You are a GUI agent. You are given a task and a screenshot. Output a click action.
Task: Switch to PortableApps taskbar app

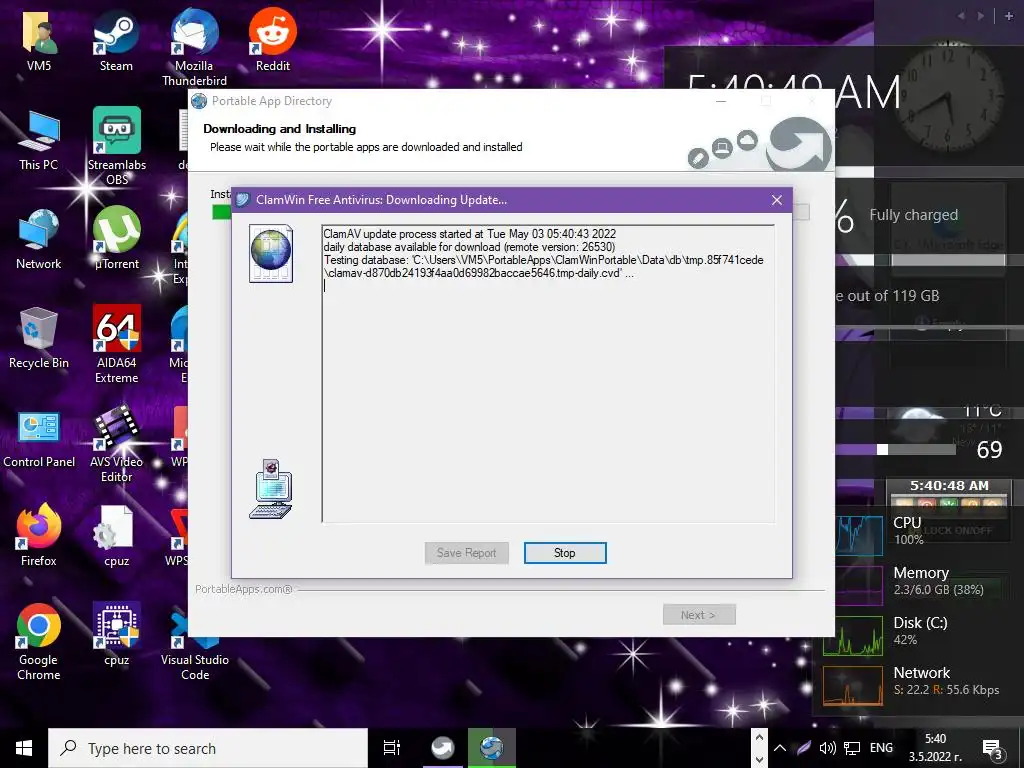coord(442,748)
